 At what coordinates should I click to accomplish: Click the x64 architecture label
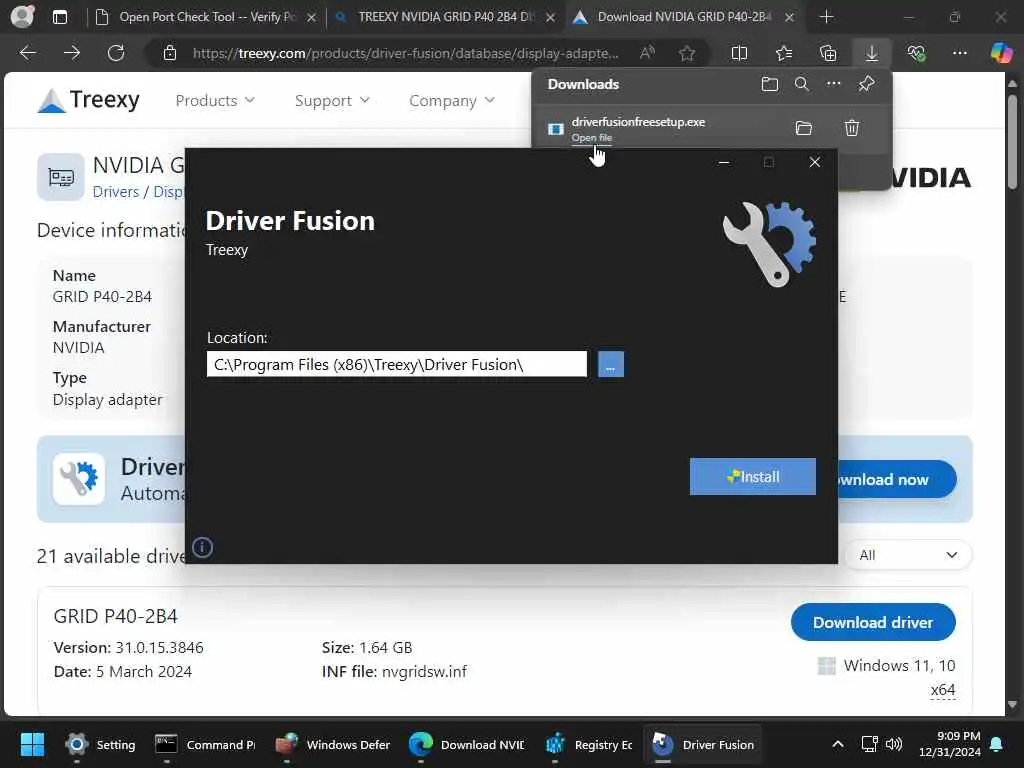click(x=942, y=690)
